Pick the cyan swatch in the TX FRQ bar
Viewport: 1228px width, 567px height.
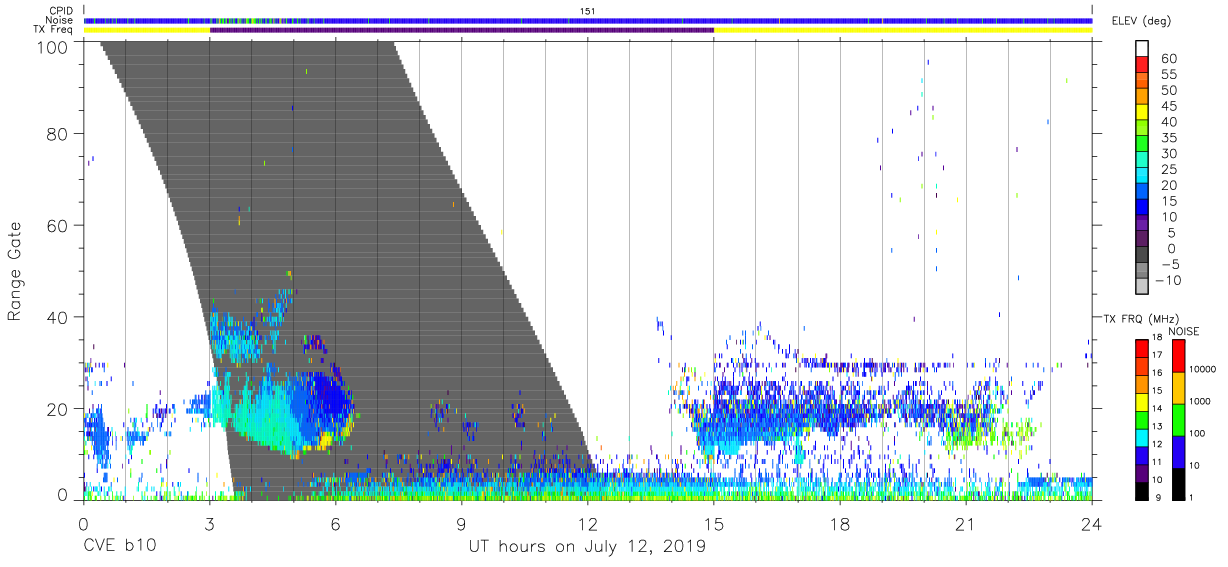click(1142, 437)
